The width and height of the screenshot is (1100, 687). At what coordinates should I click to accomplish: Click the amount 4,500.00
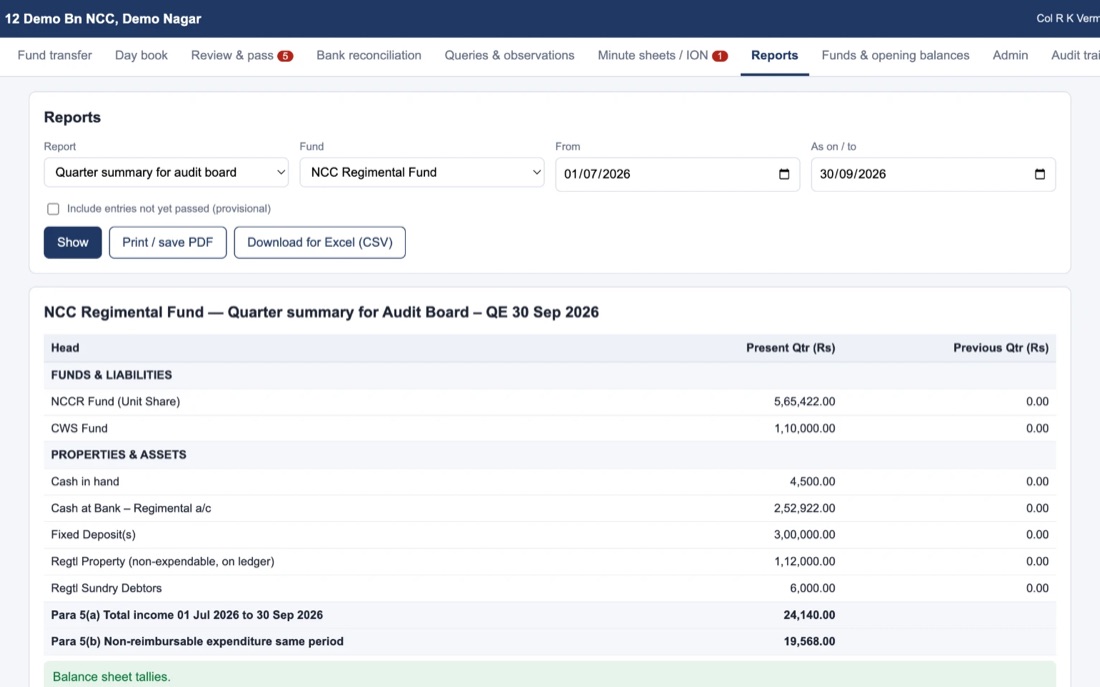click(x=812, y=481)
